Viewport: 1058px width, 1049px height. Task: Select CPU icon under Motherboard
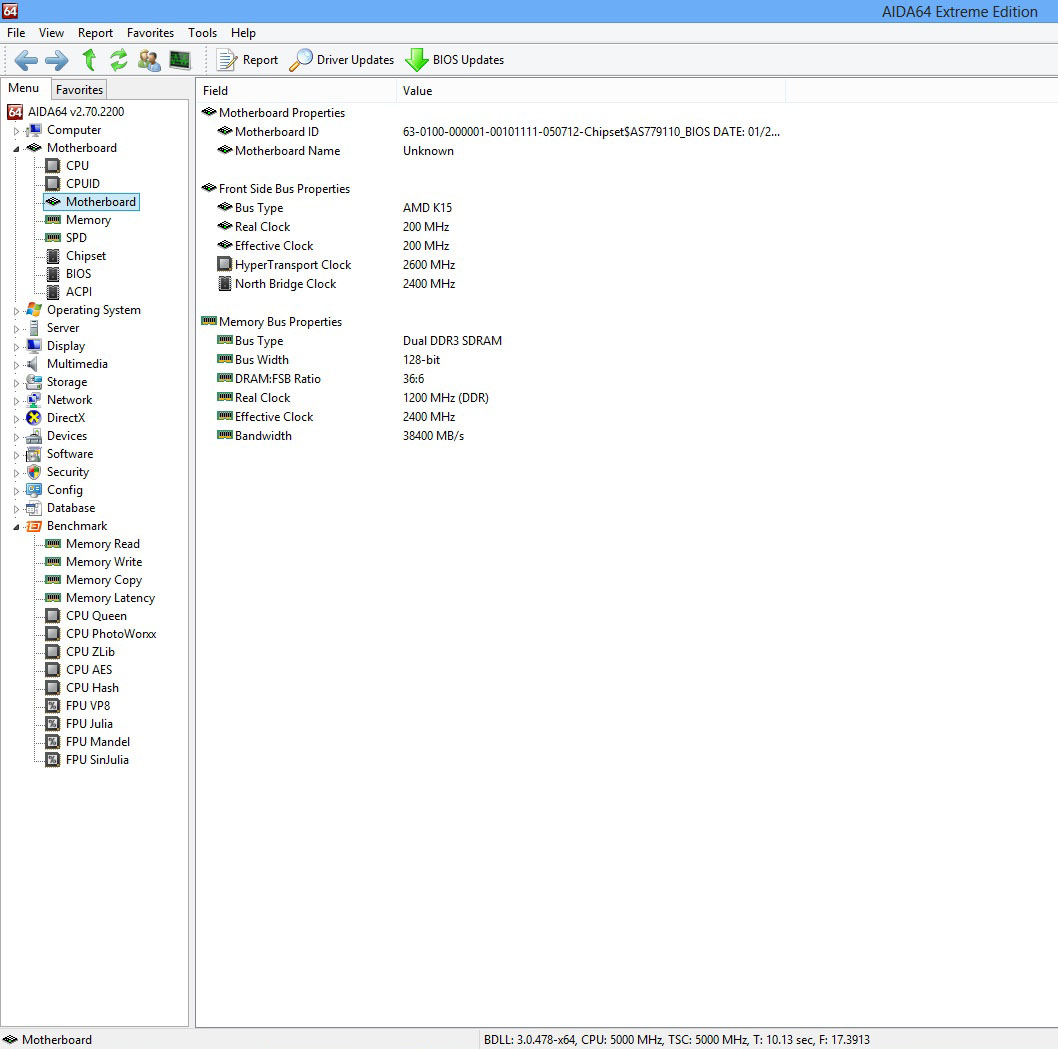[53, 166]
